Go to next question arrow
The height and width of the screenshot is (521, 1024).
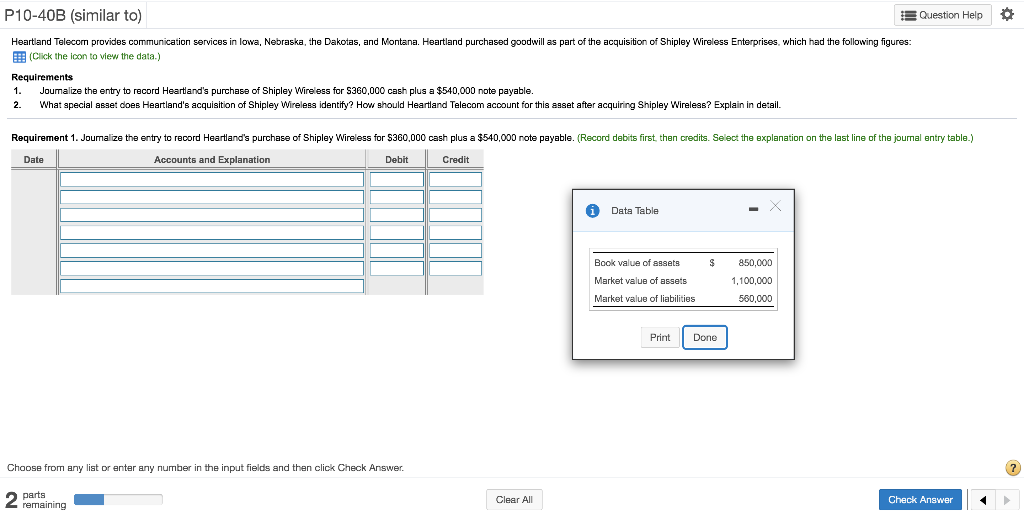click(1006, 500)
